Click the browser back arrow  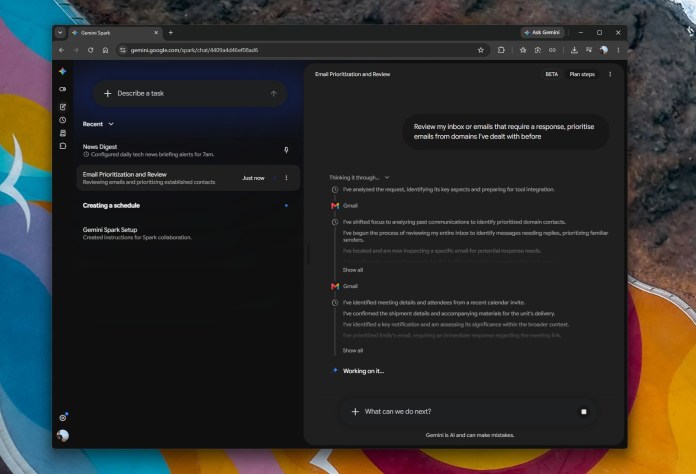click(x=62, y=50)
